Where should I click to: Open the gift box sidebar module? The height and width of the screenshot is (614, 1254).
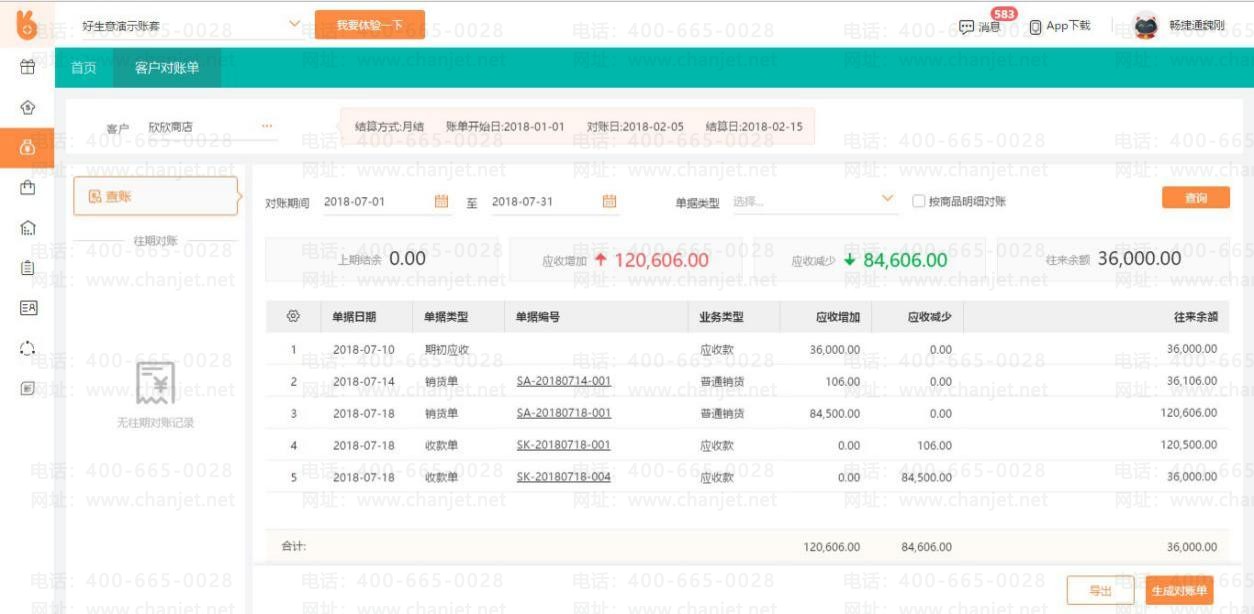(27, 68)
